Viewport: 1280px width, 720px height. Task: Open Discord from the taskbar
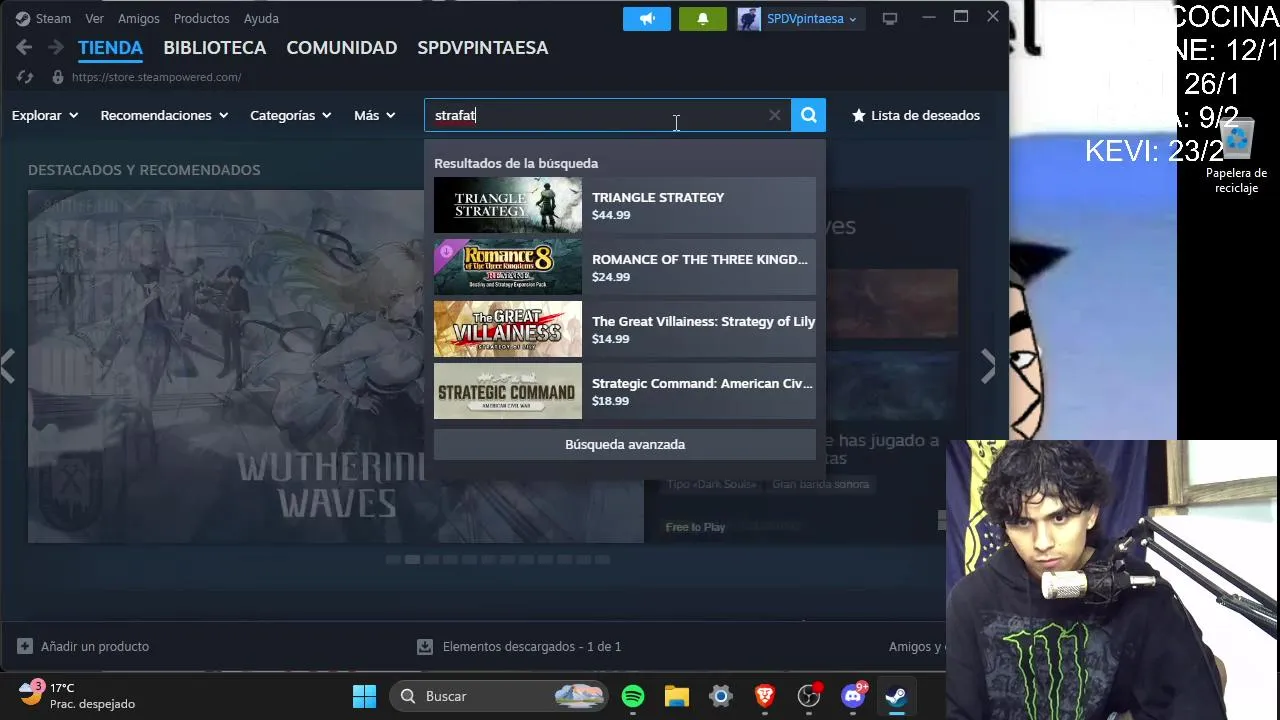tap(853, 696)
